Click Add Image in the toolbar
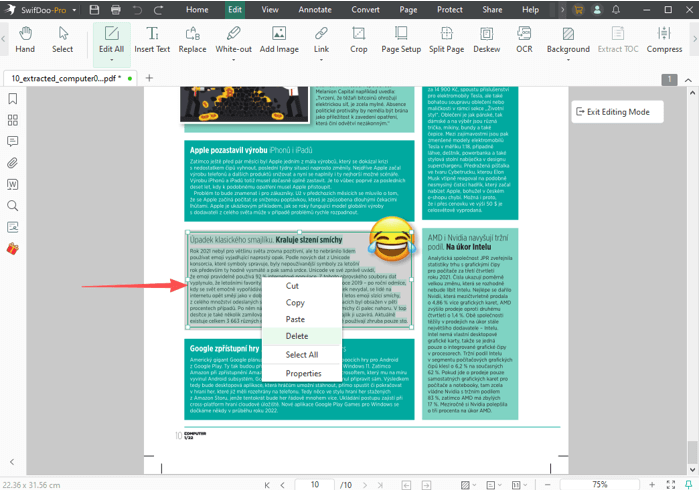Viewport: 700px width, 490px height. click(x=279, y=40)
